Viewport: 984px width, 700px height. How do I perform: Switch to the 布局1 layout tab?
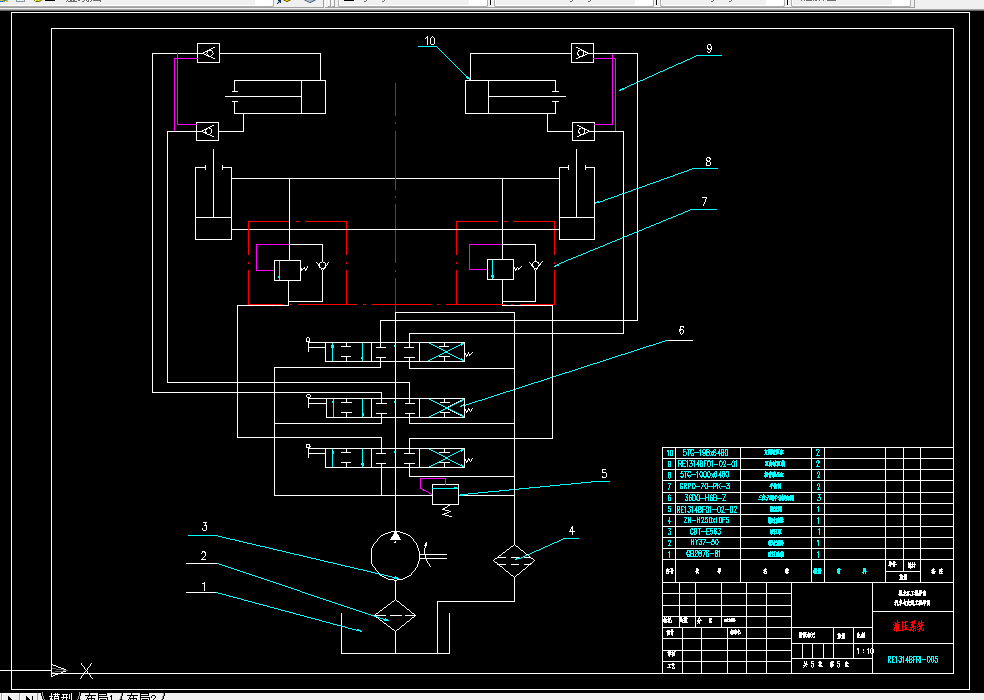coord(101,697)
